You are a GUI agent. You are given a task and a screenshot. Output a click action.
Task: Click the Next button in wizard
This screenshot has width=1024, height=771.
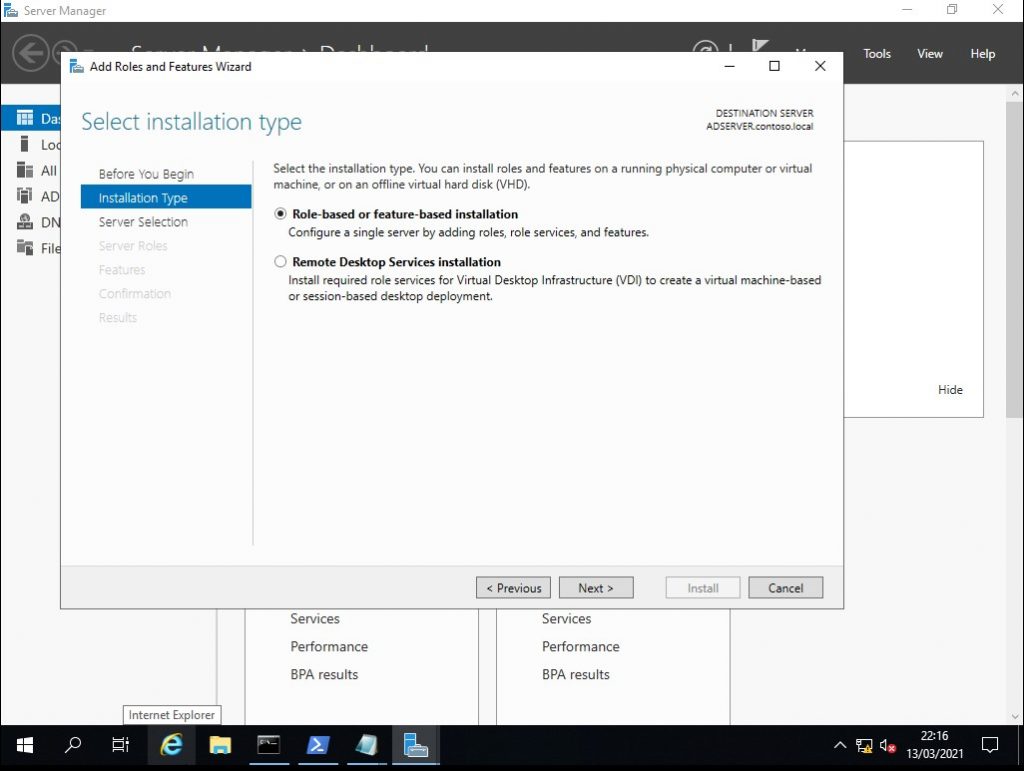coord(595,588)
